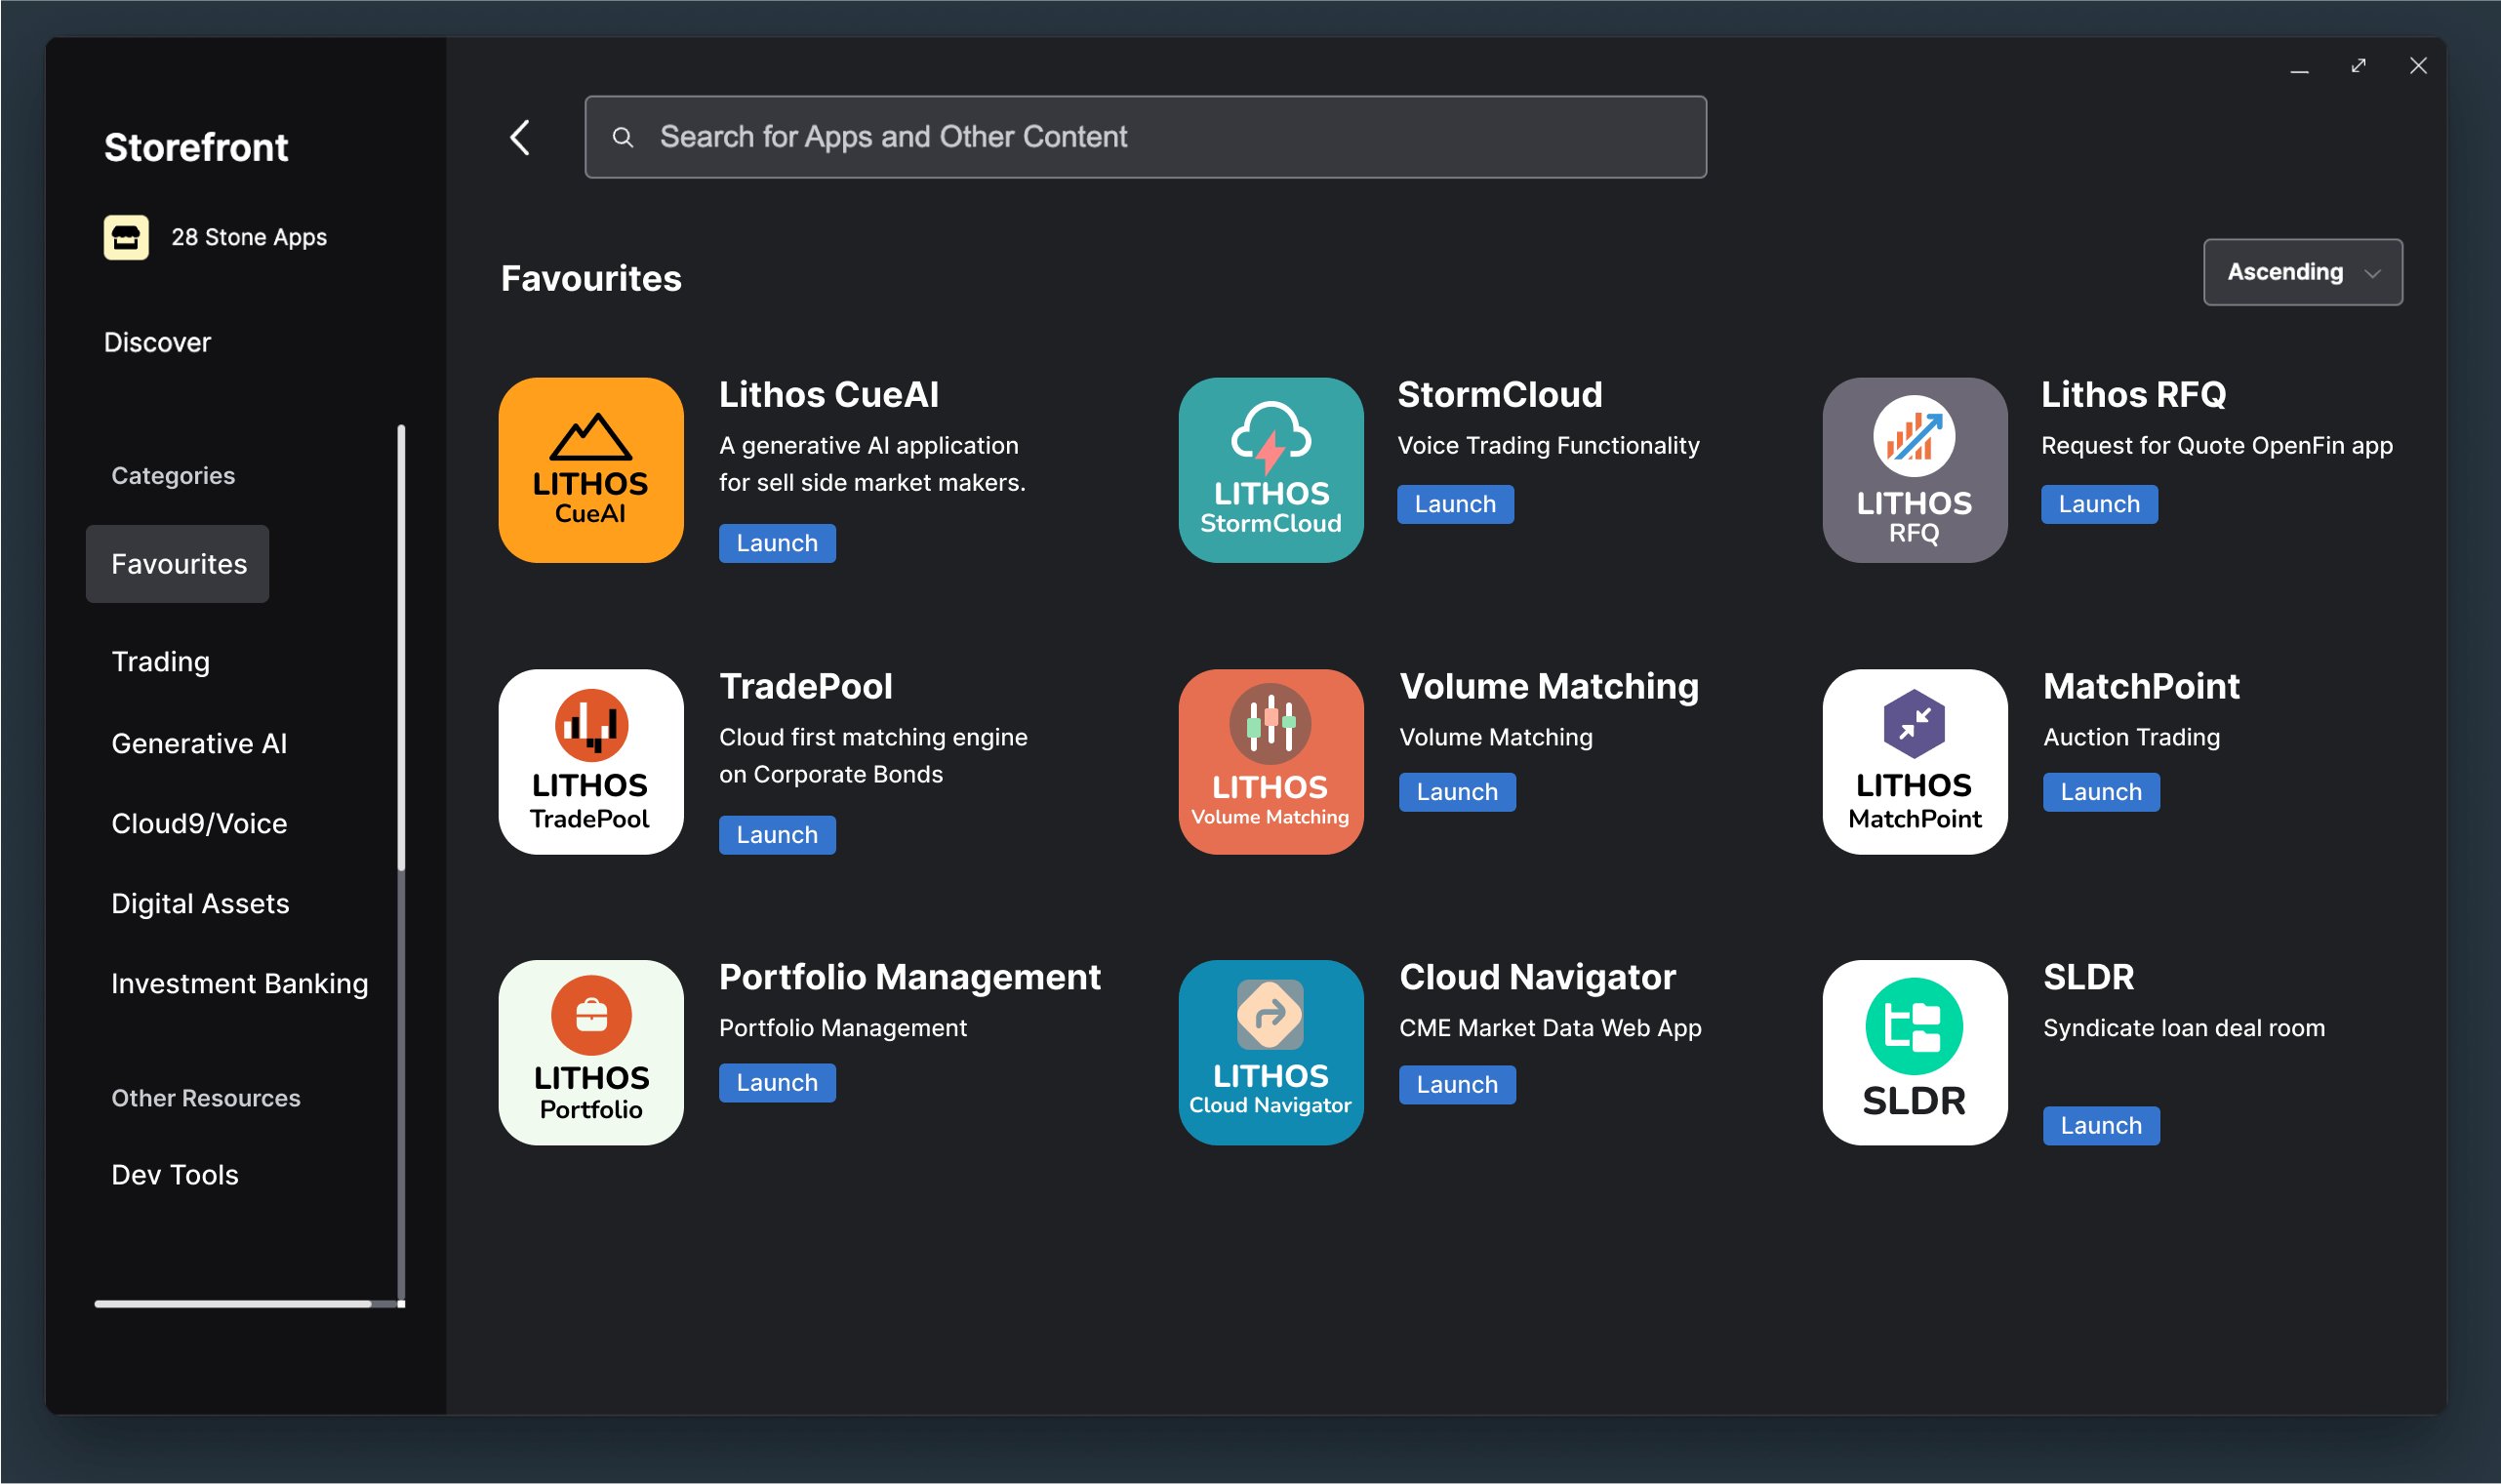
Task: Open the Dev Tools section
Action: 174,1174
